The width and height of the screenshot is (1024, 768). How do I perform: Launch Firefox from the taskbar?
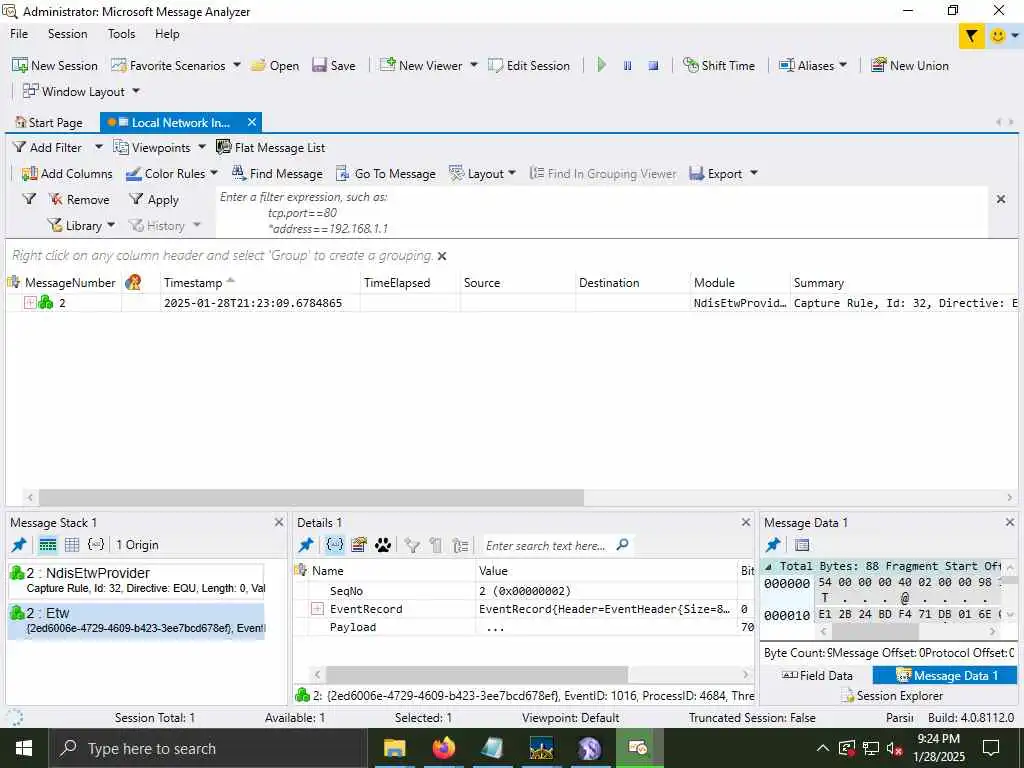tap(443, 748)
